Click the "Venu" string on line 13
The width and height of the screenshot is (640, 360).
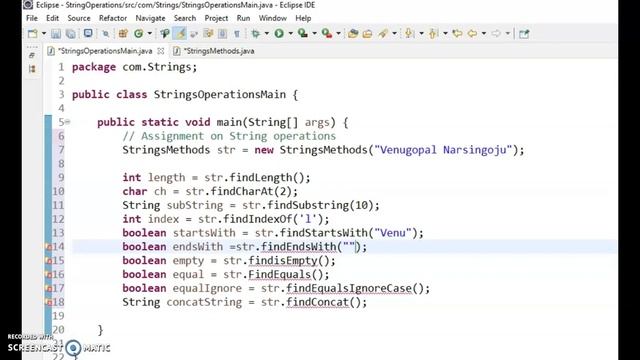pyautogui.click(x=393, y=233)
